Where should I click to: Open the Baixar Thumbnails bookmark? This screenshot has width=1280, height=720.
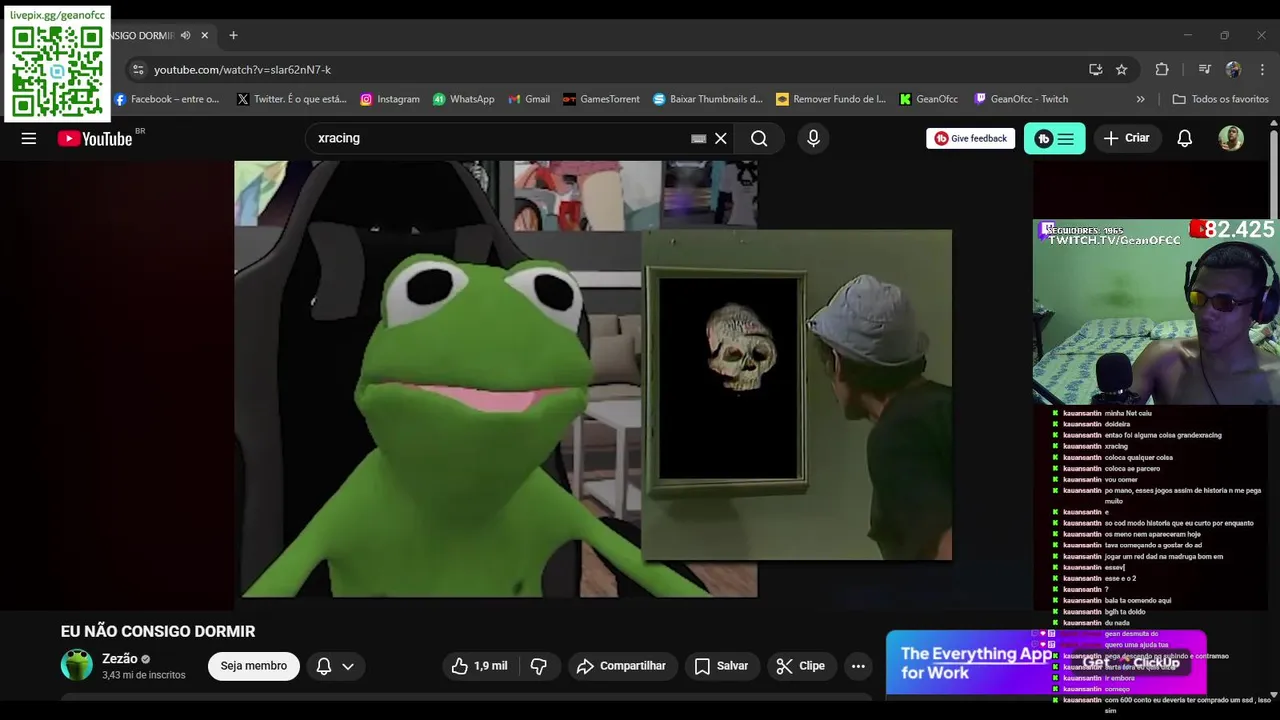point(708,99)
